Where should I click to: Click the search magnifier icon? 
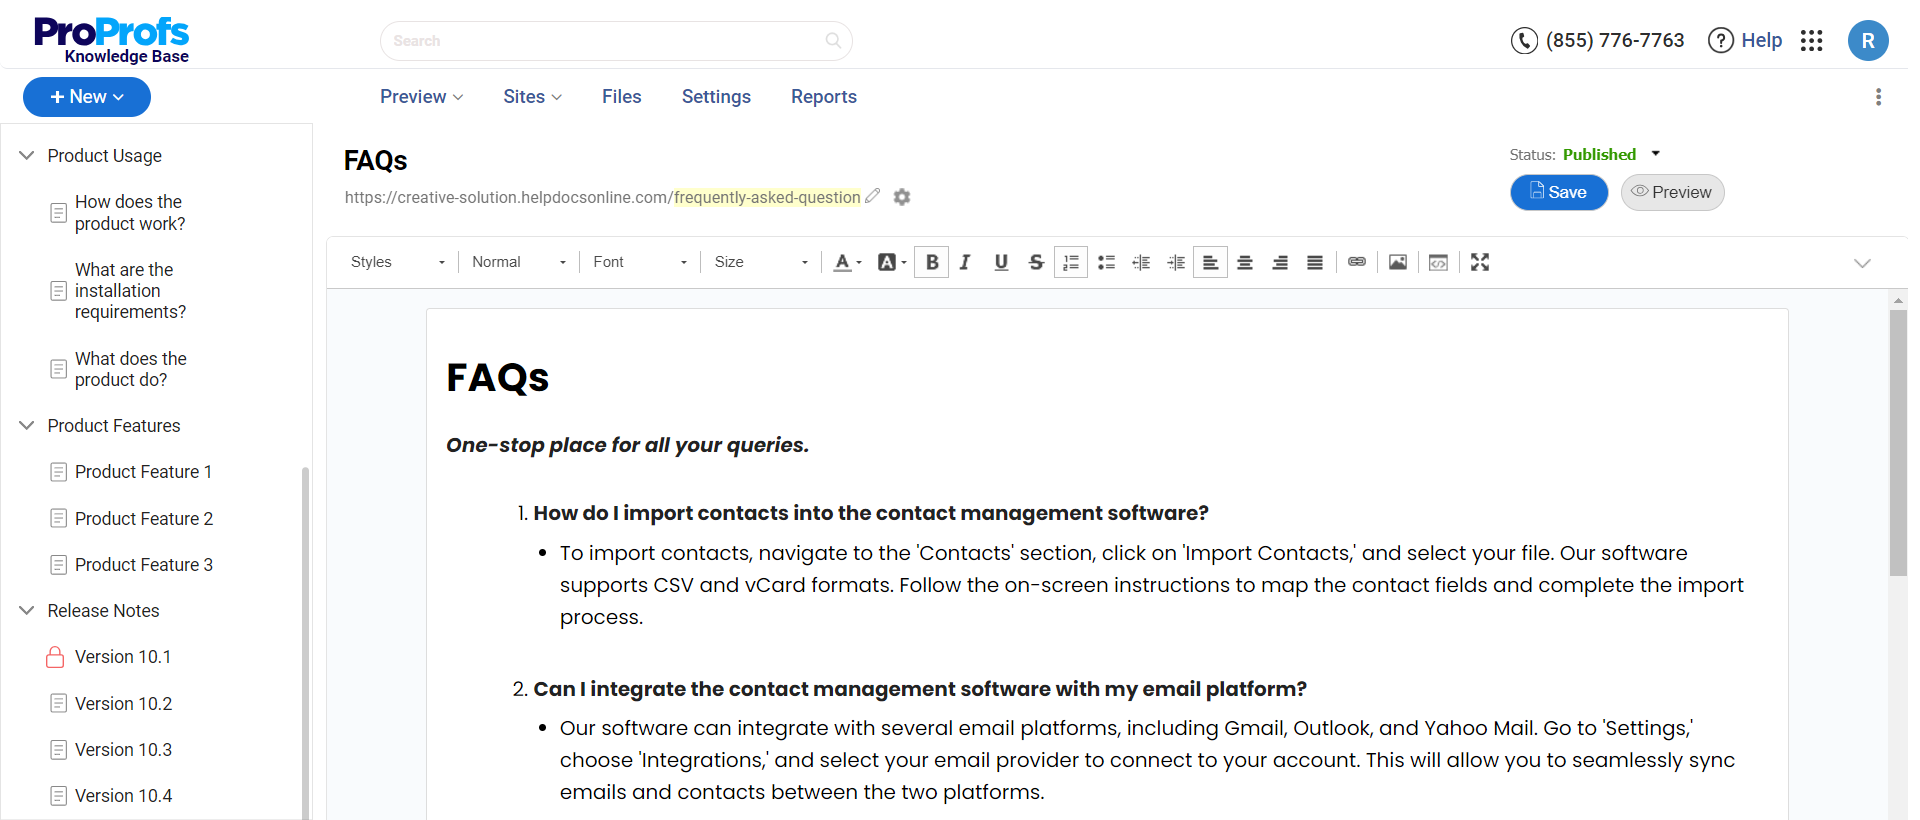[833, 41]
